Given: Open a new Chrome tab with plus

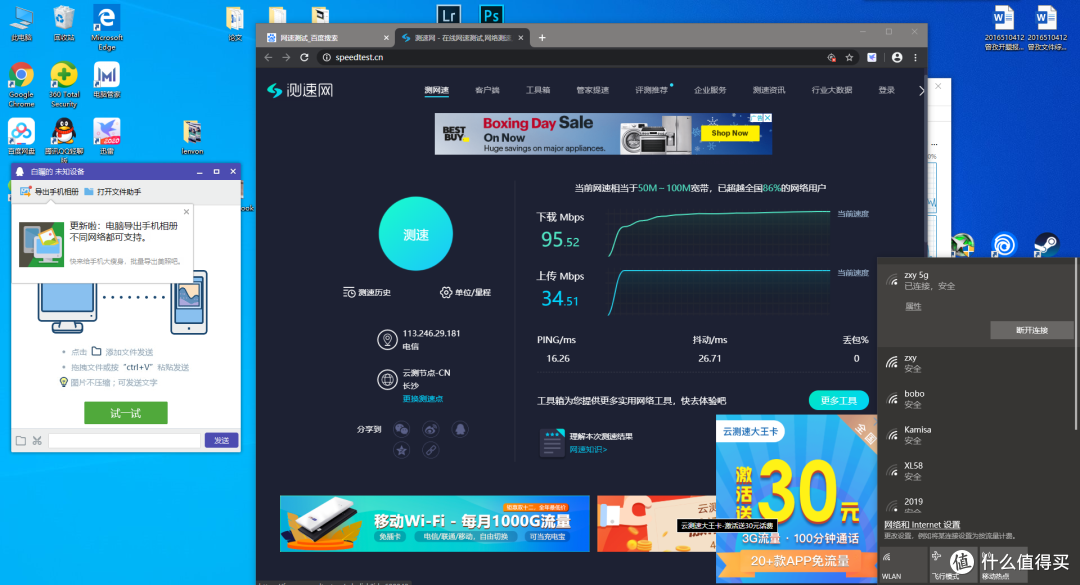Looking at the screenshot, I should [x=542, y=38].
